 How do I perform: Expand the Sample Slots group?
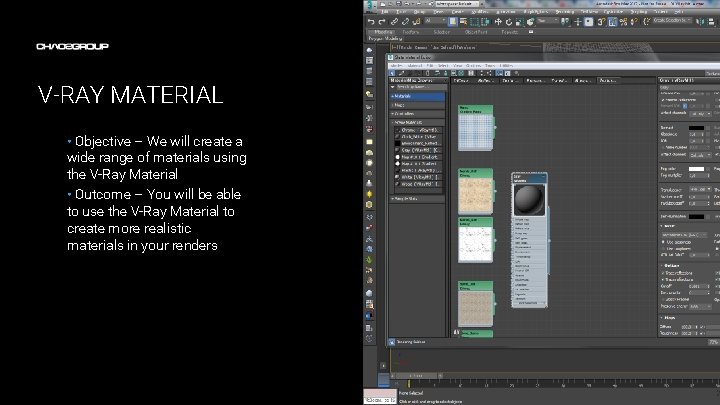(418, 199)
